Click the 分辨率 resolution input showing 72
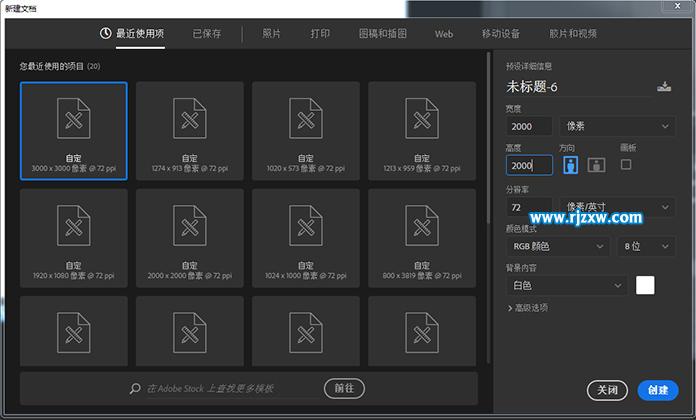This screenshot has height=420, width=696. [x=529, y=207]
